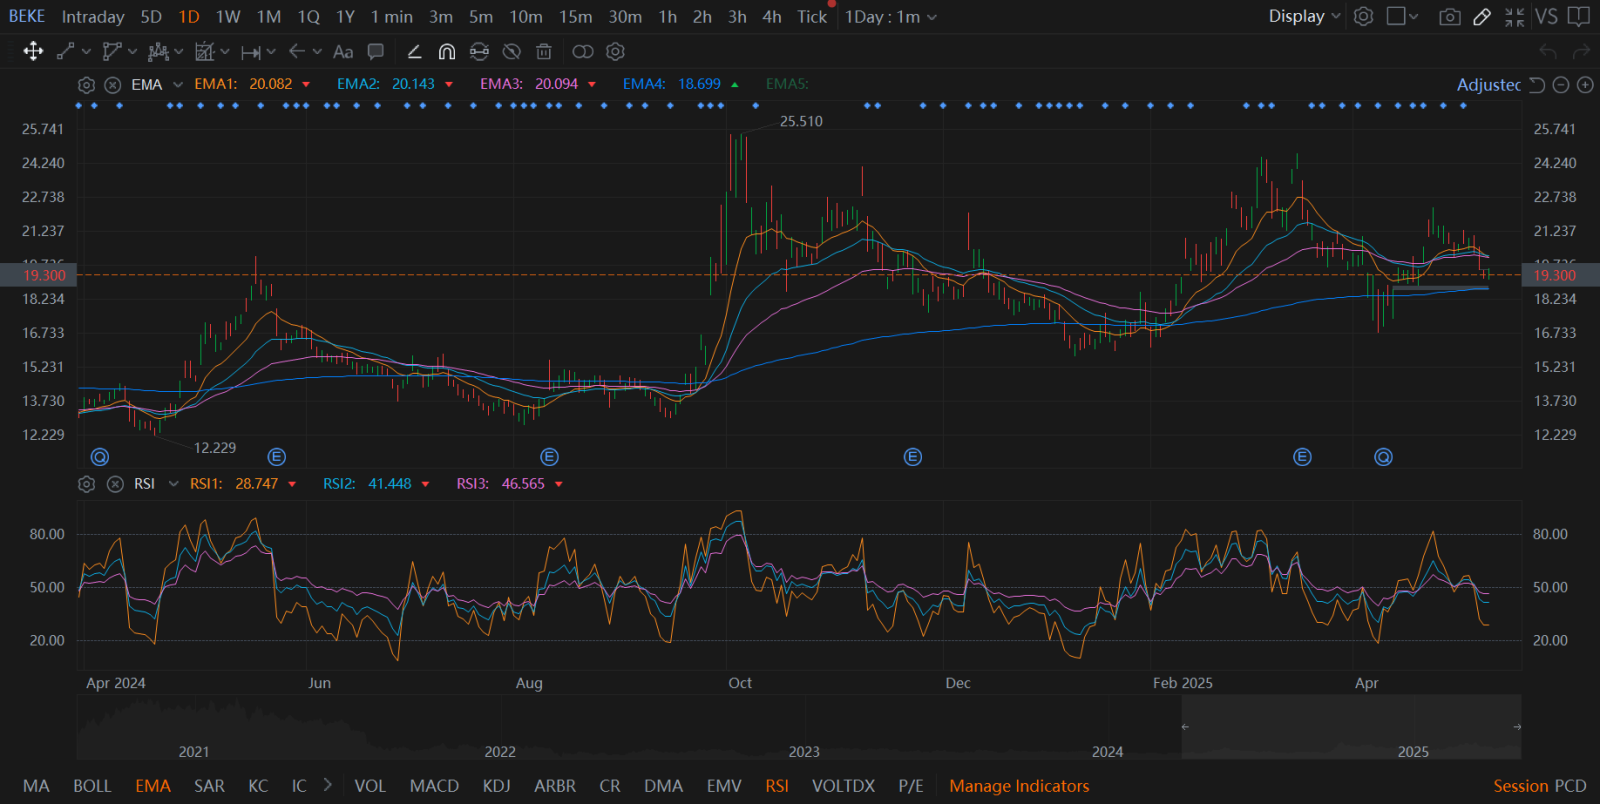The width and height of the screenshot is (1600, 804).
Task: Expand the 1Day : 1m interval dropdown
Action: coord(891,16)
